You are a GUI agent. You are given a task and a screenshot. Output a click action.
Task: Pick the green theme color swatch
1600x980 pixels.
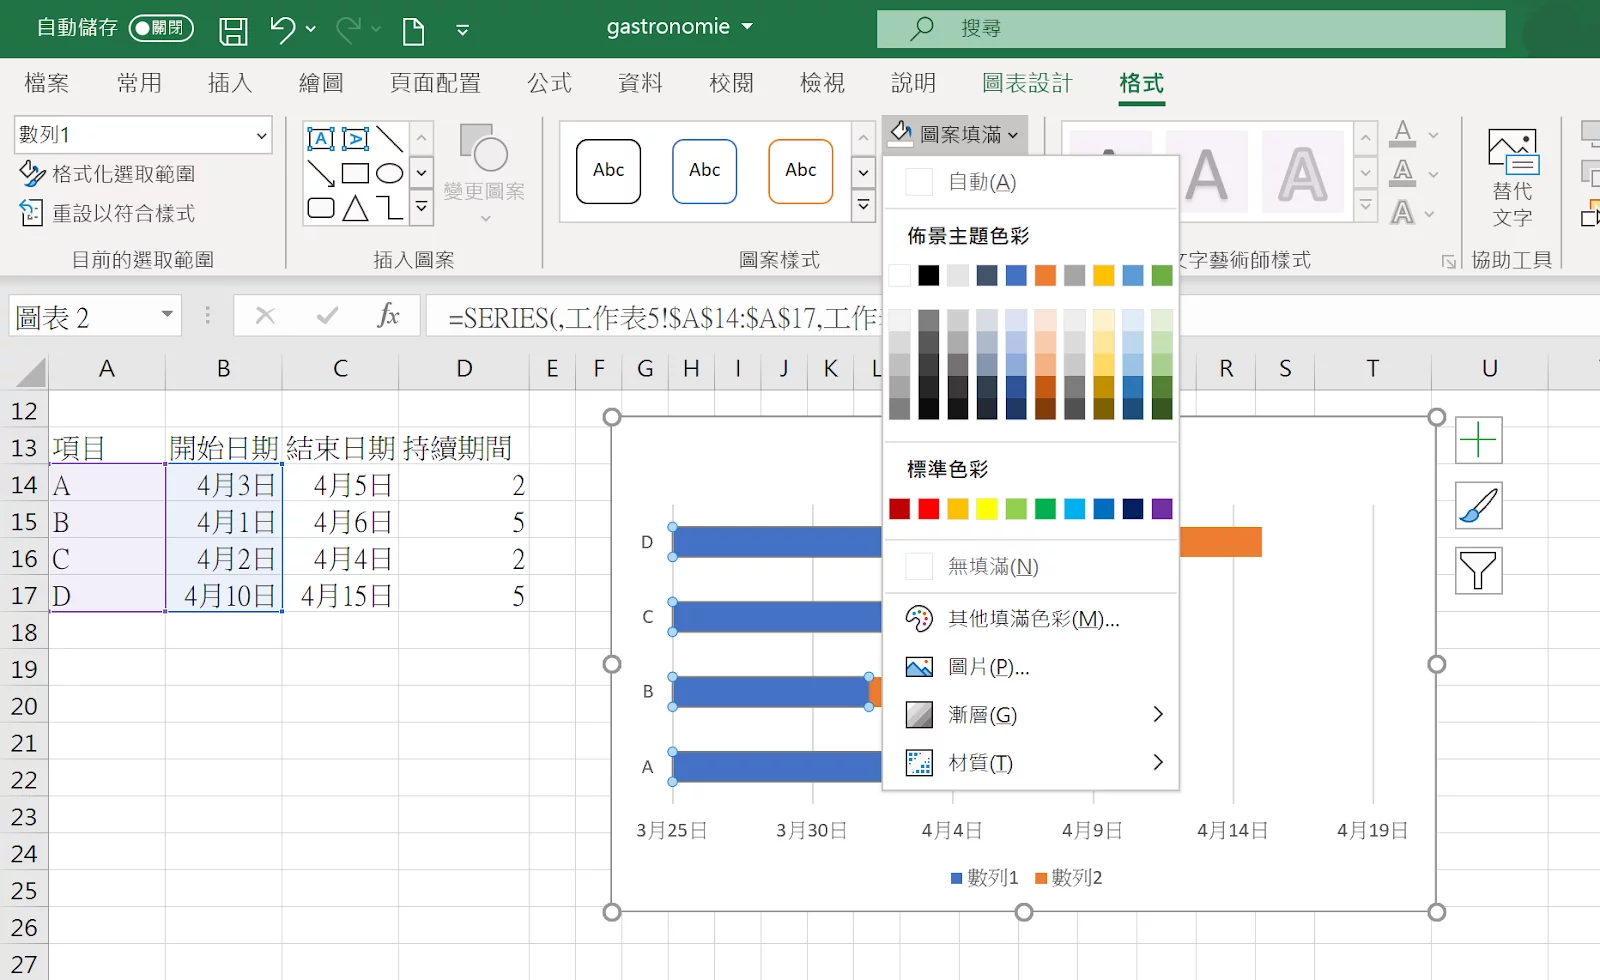coord(1162,275)
